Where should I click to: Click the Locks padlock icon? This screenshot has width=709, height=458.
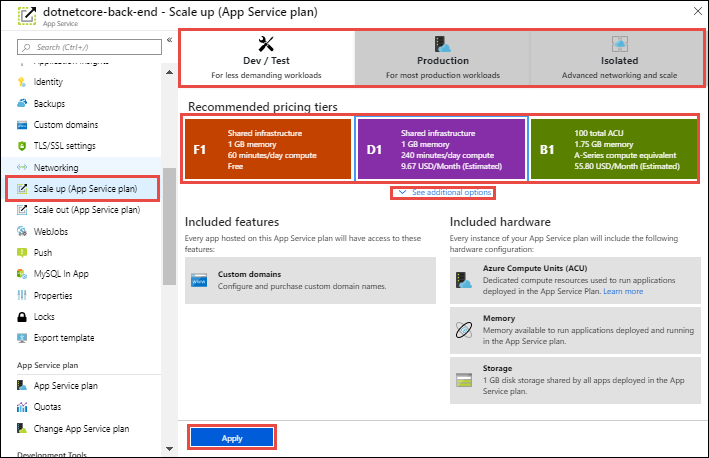click(22, 317)
